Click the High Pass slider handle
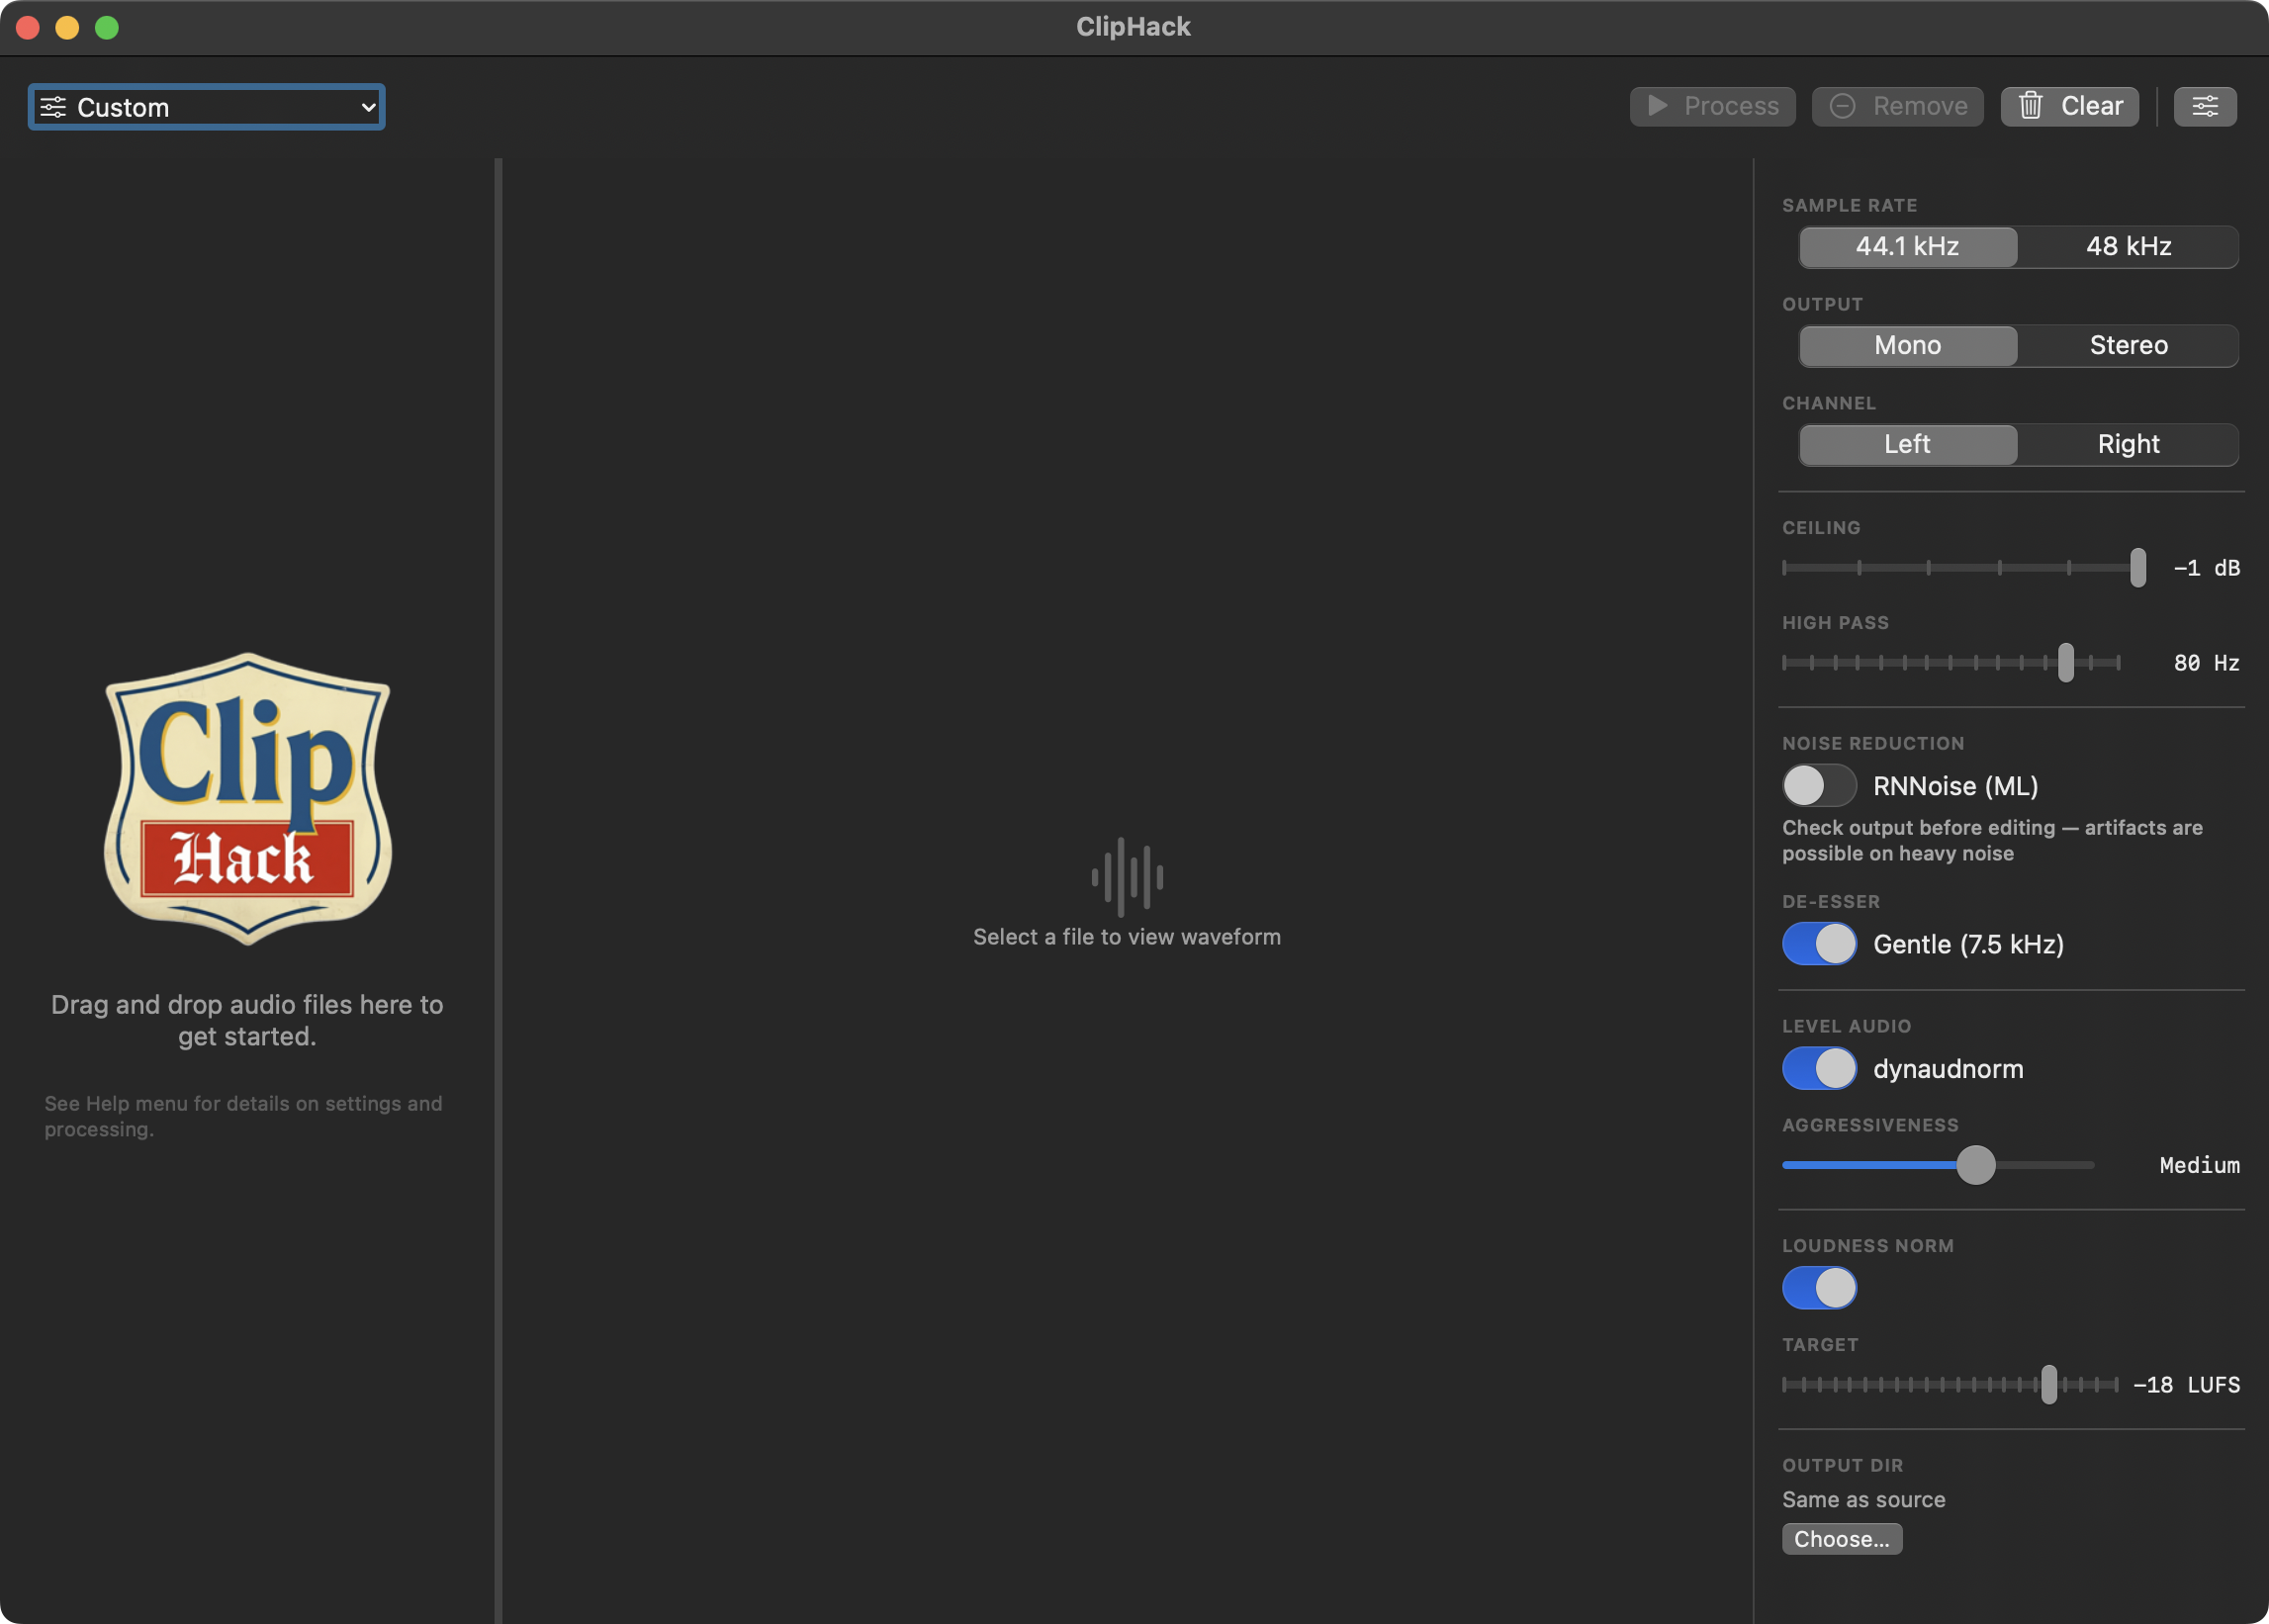 2065,663
